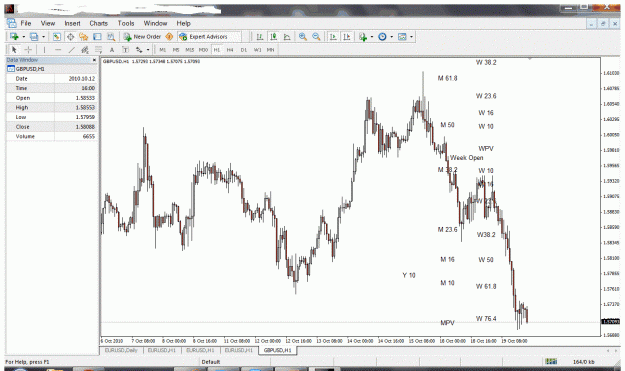Image resolution: width=625 pixels, height=371 pixels.
Task: Toggle the Data Window crosshair-target icon
Action: [x=70, y=37]
